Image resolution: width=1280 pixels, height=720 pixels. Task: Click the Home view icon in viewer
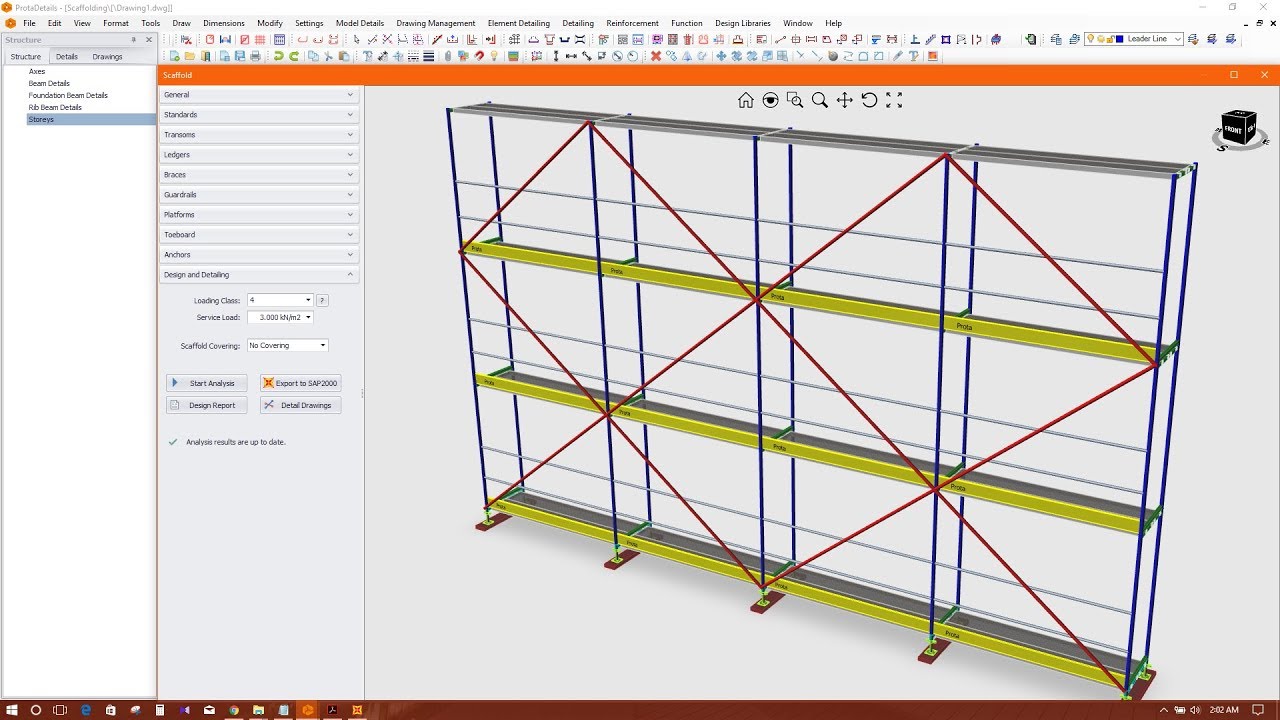pyautogui.click(x=745, y=100)
